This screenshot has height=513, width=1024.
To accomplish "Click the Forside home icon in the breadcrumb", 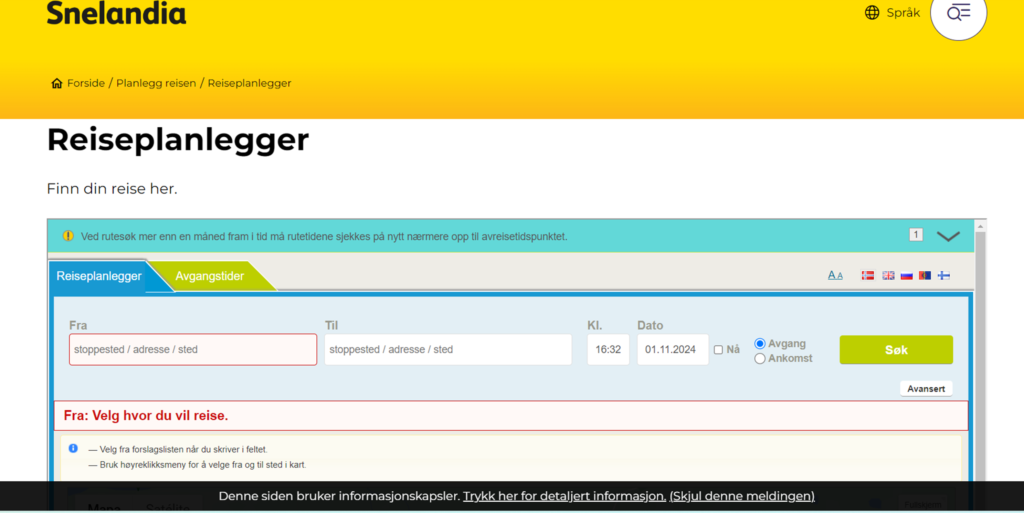I will [57, 83].
